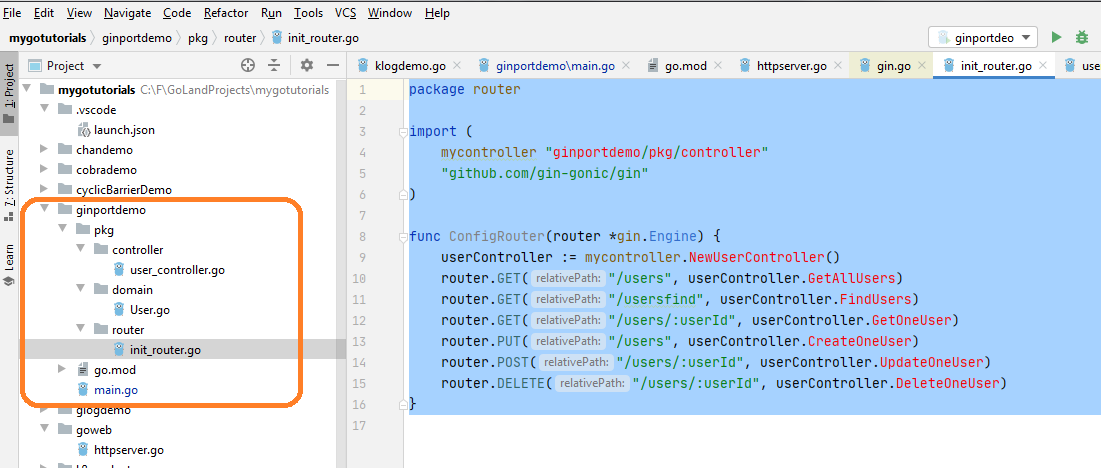
Task: Hide the Project tool window
Action: tap(333, 66)
